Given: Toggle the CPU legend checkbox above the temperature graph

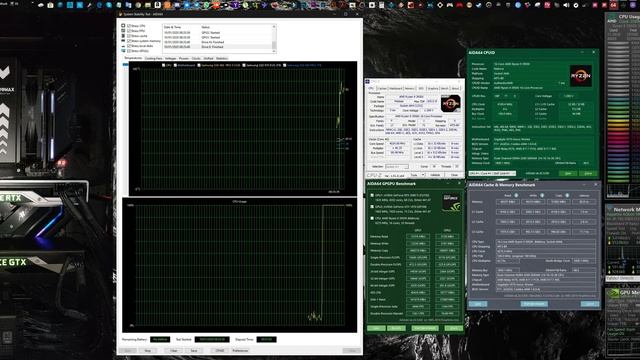Looking at the screenshot, I should (164, 65).
